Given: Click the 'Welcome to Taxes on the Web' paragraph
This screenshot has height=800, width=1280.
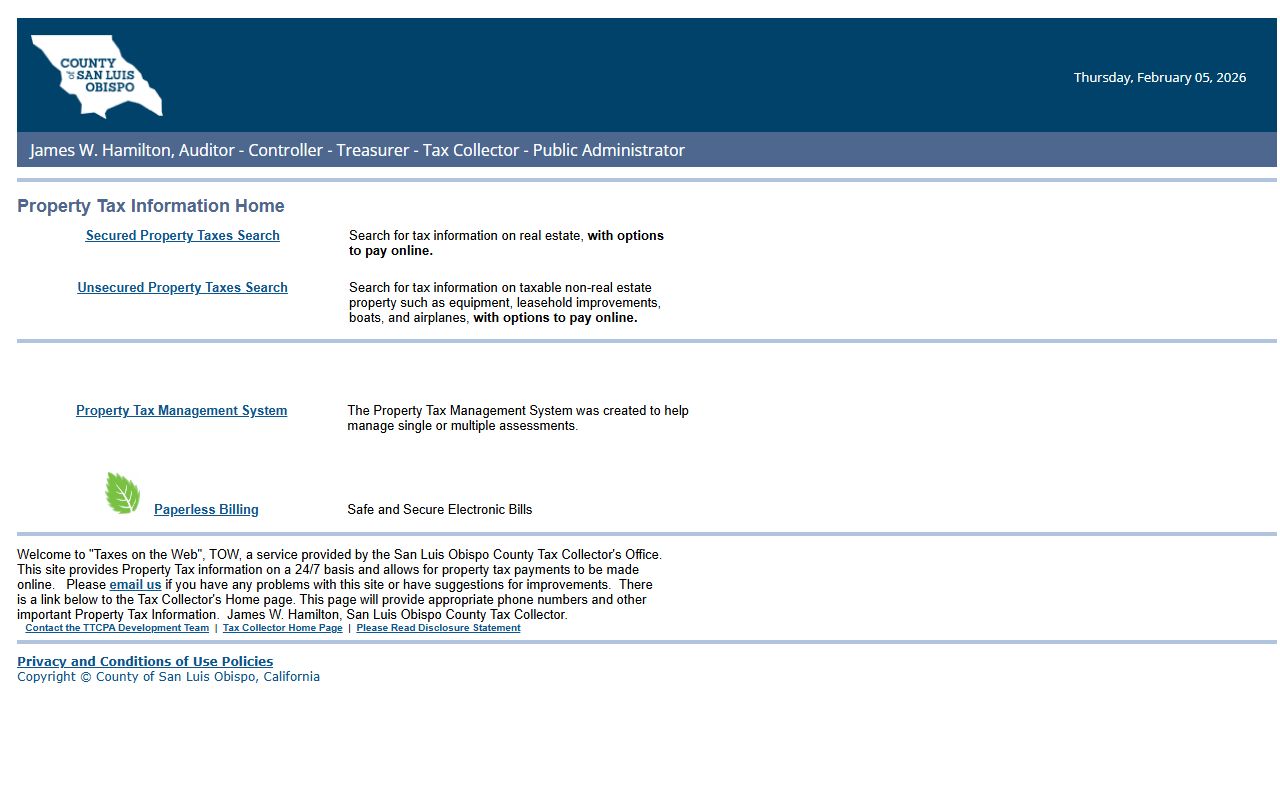Looking at the screenshot, I should (x=339, y=585).
